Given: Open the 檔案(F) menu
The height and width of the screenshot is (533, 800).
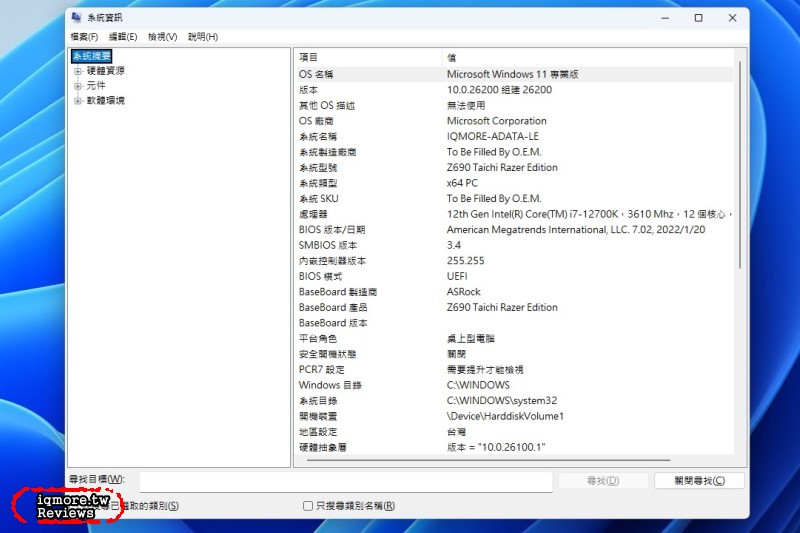Looking at the screenshot, I should 84,37.
